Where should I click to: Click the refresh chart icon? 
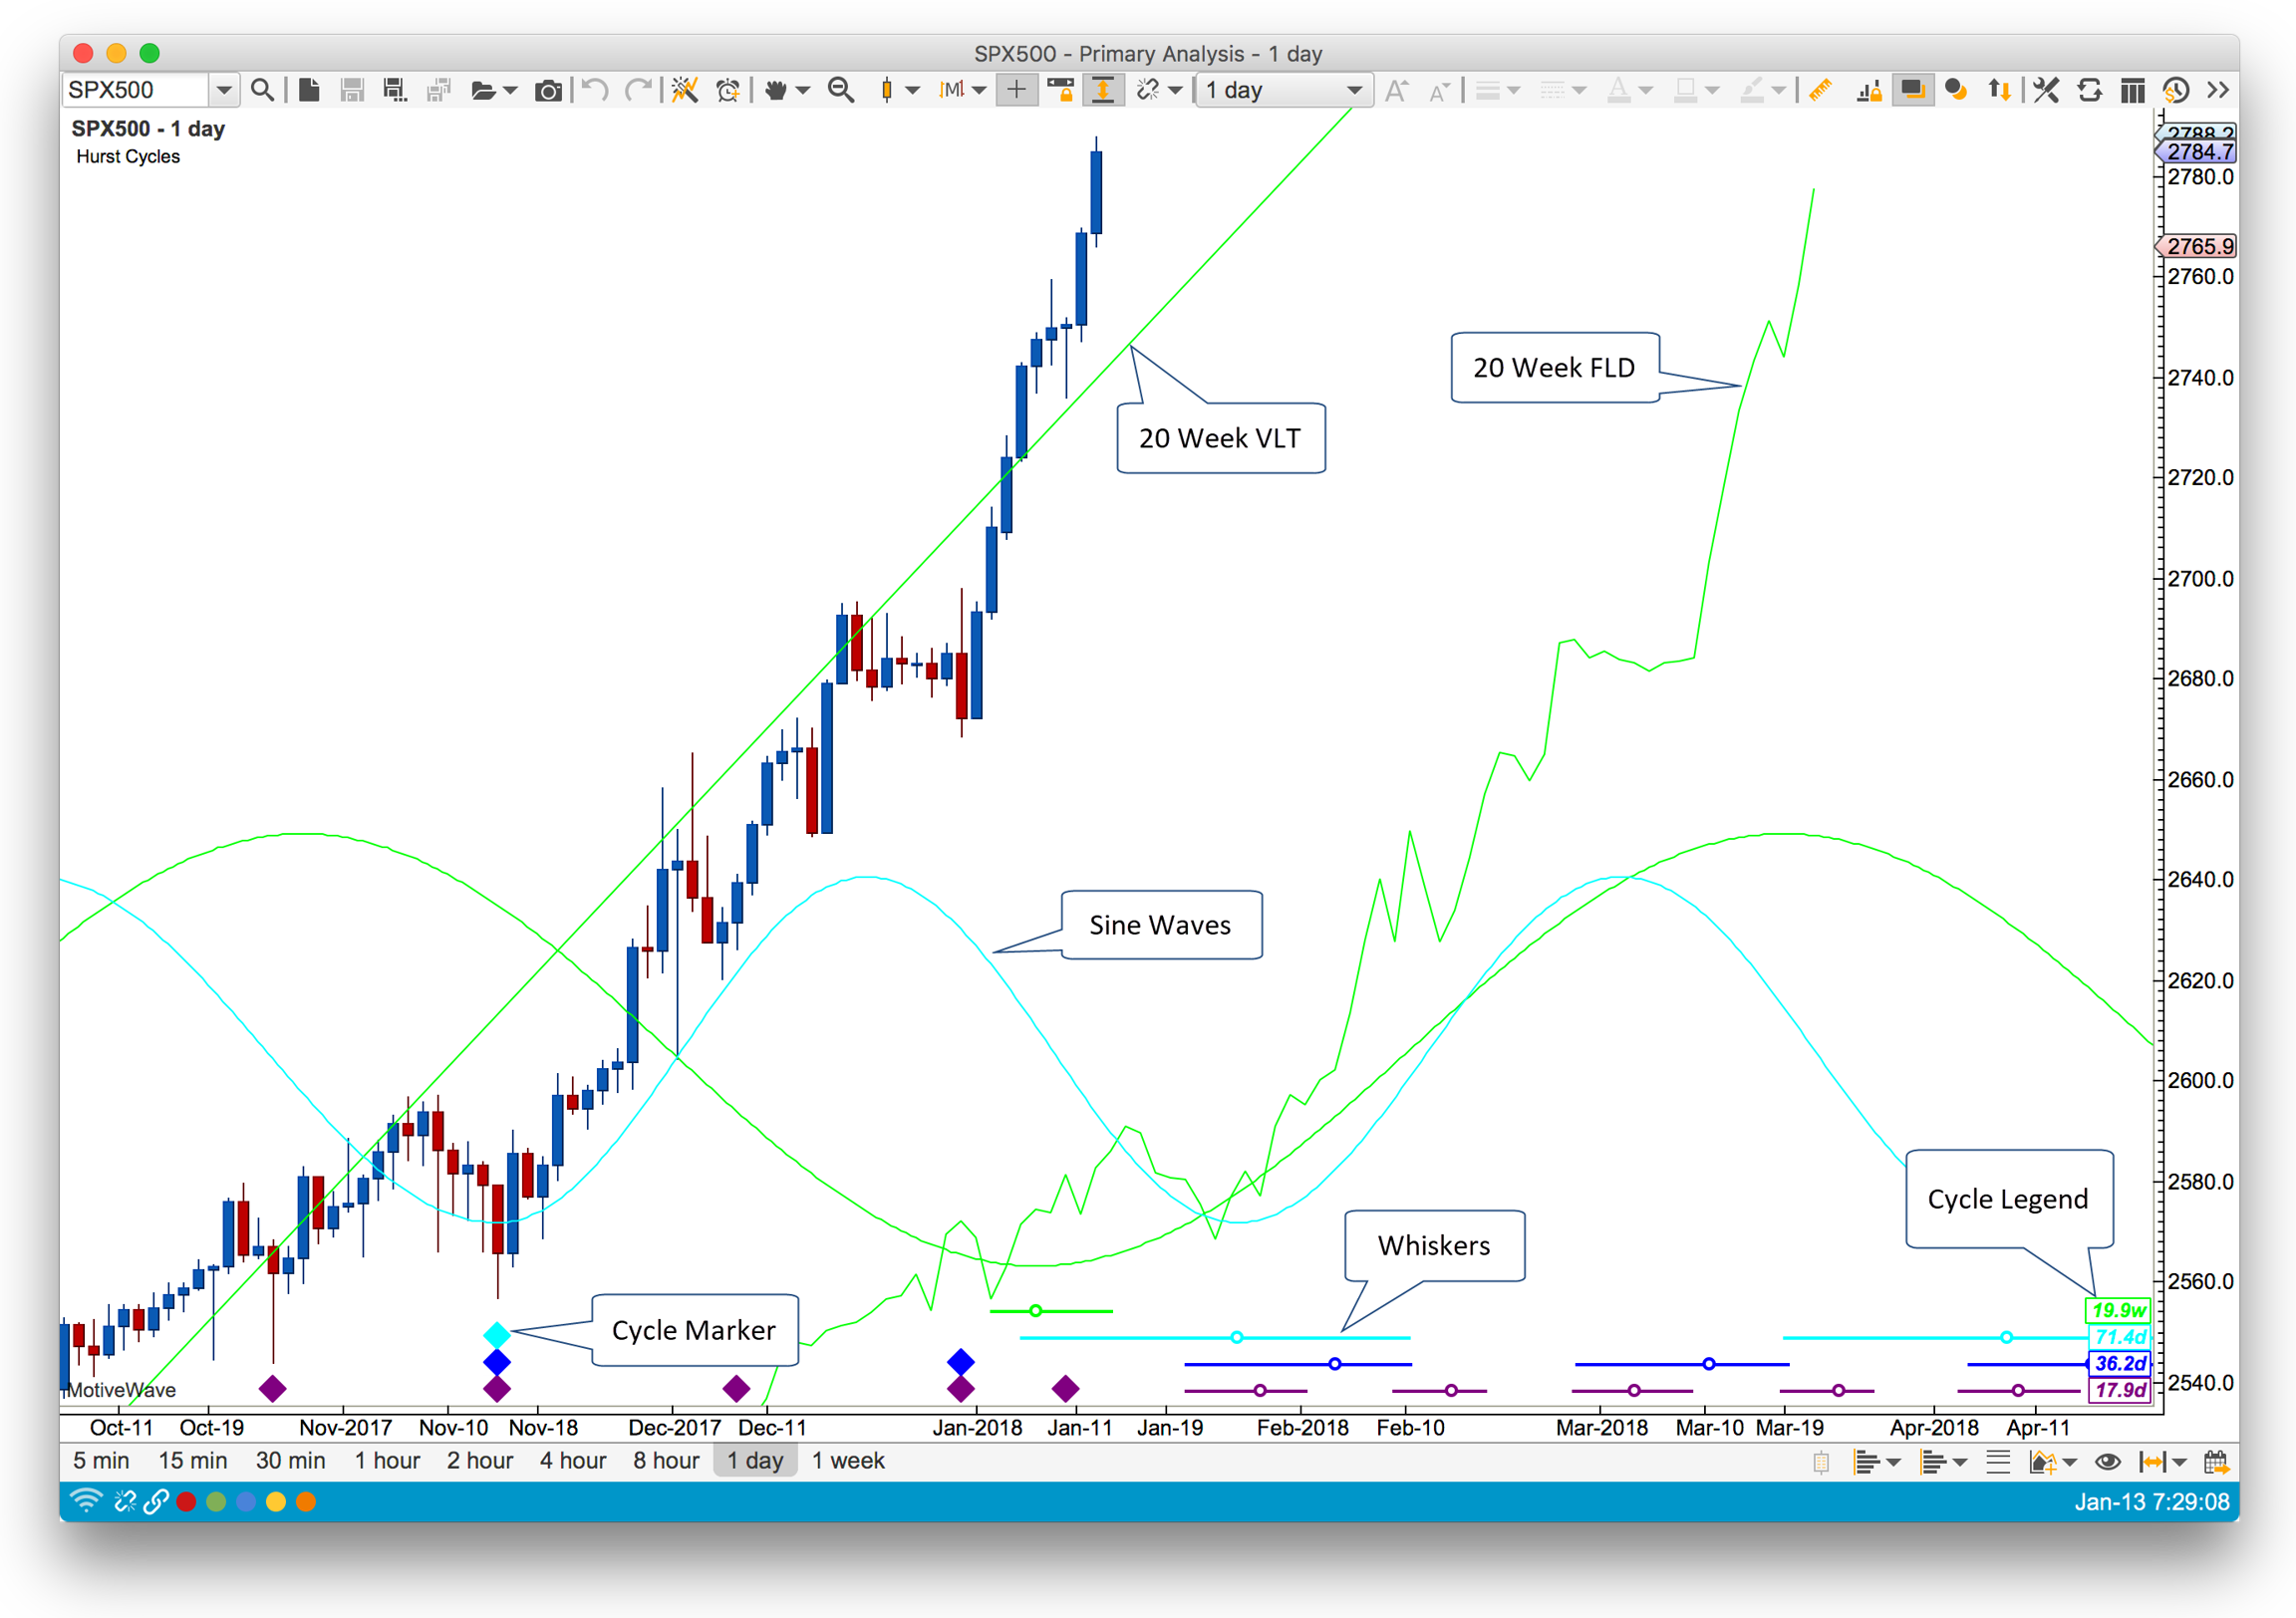click(x=2089, y=91)
